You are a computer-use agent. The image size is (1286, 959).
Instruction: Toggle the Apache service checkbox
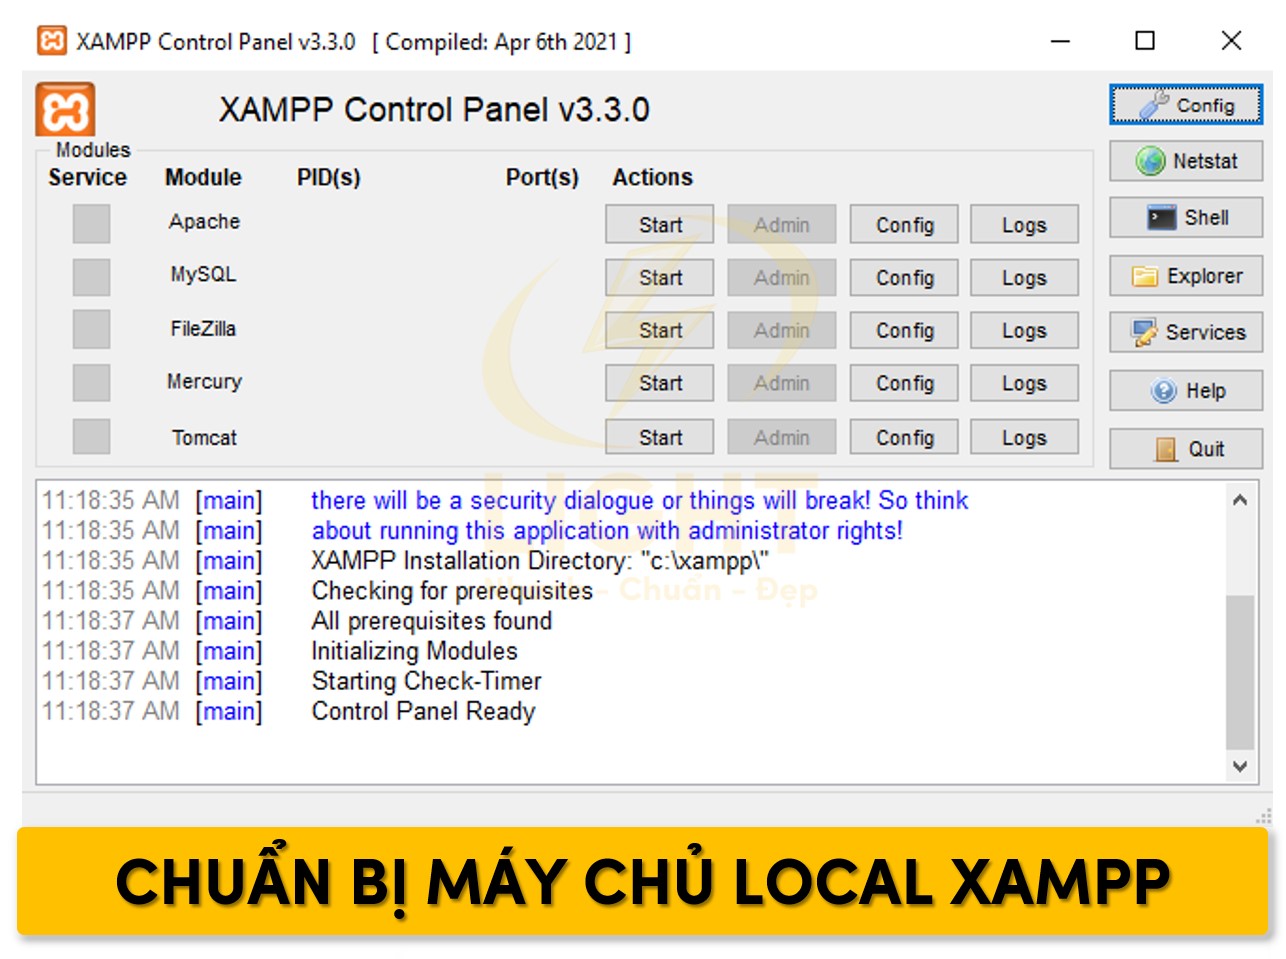tap(91, 224)
